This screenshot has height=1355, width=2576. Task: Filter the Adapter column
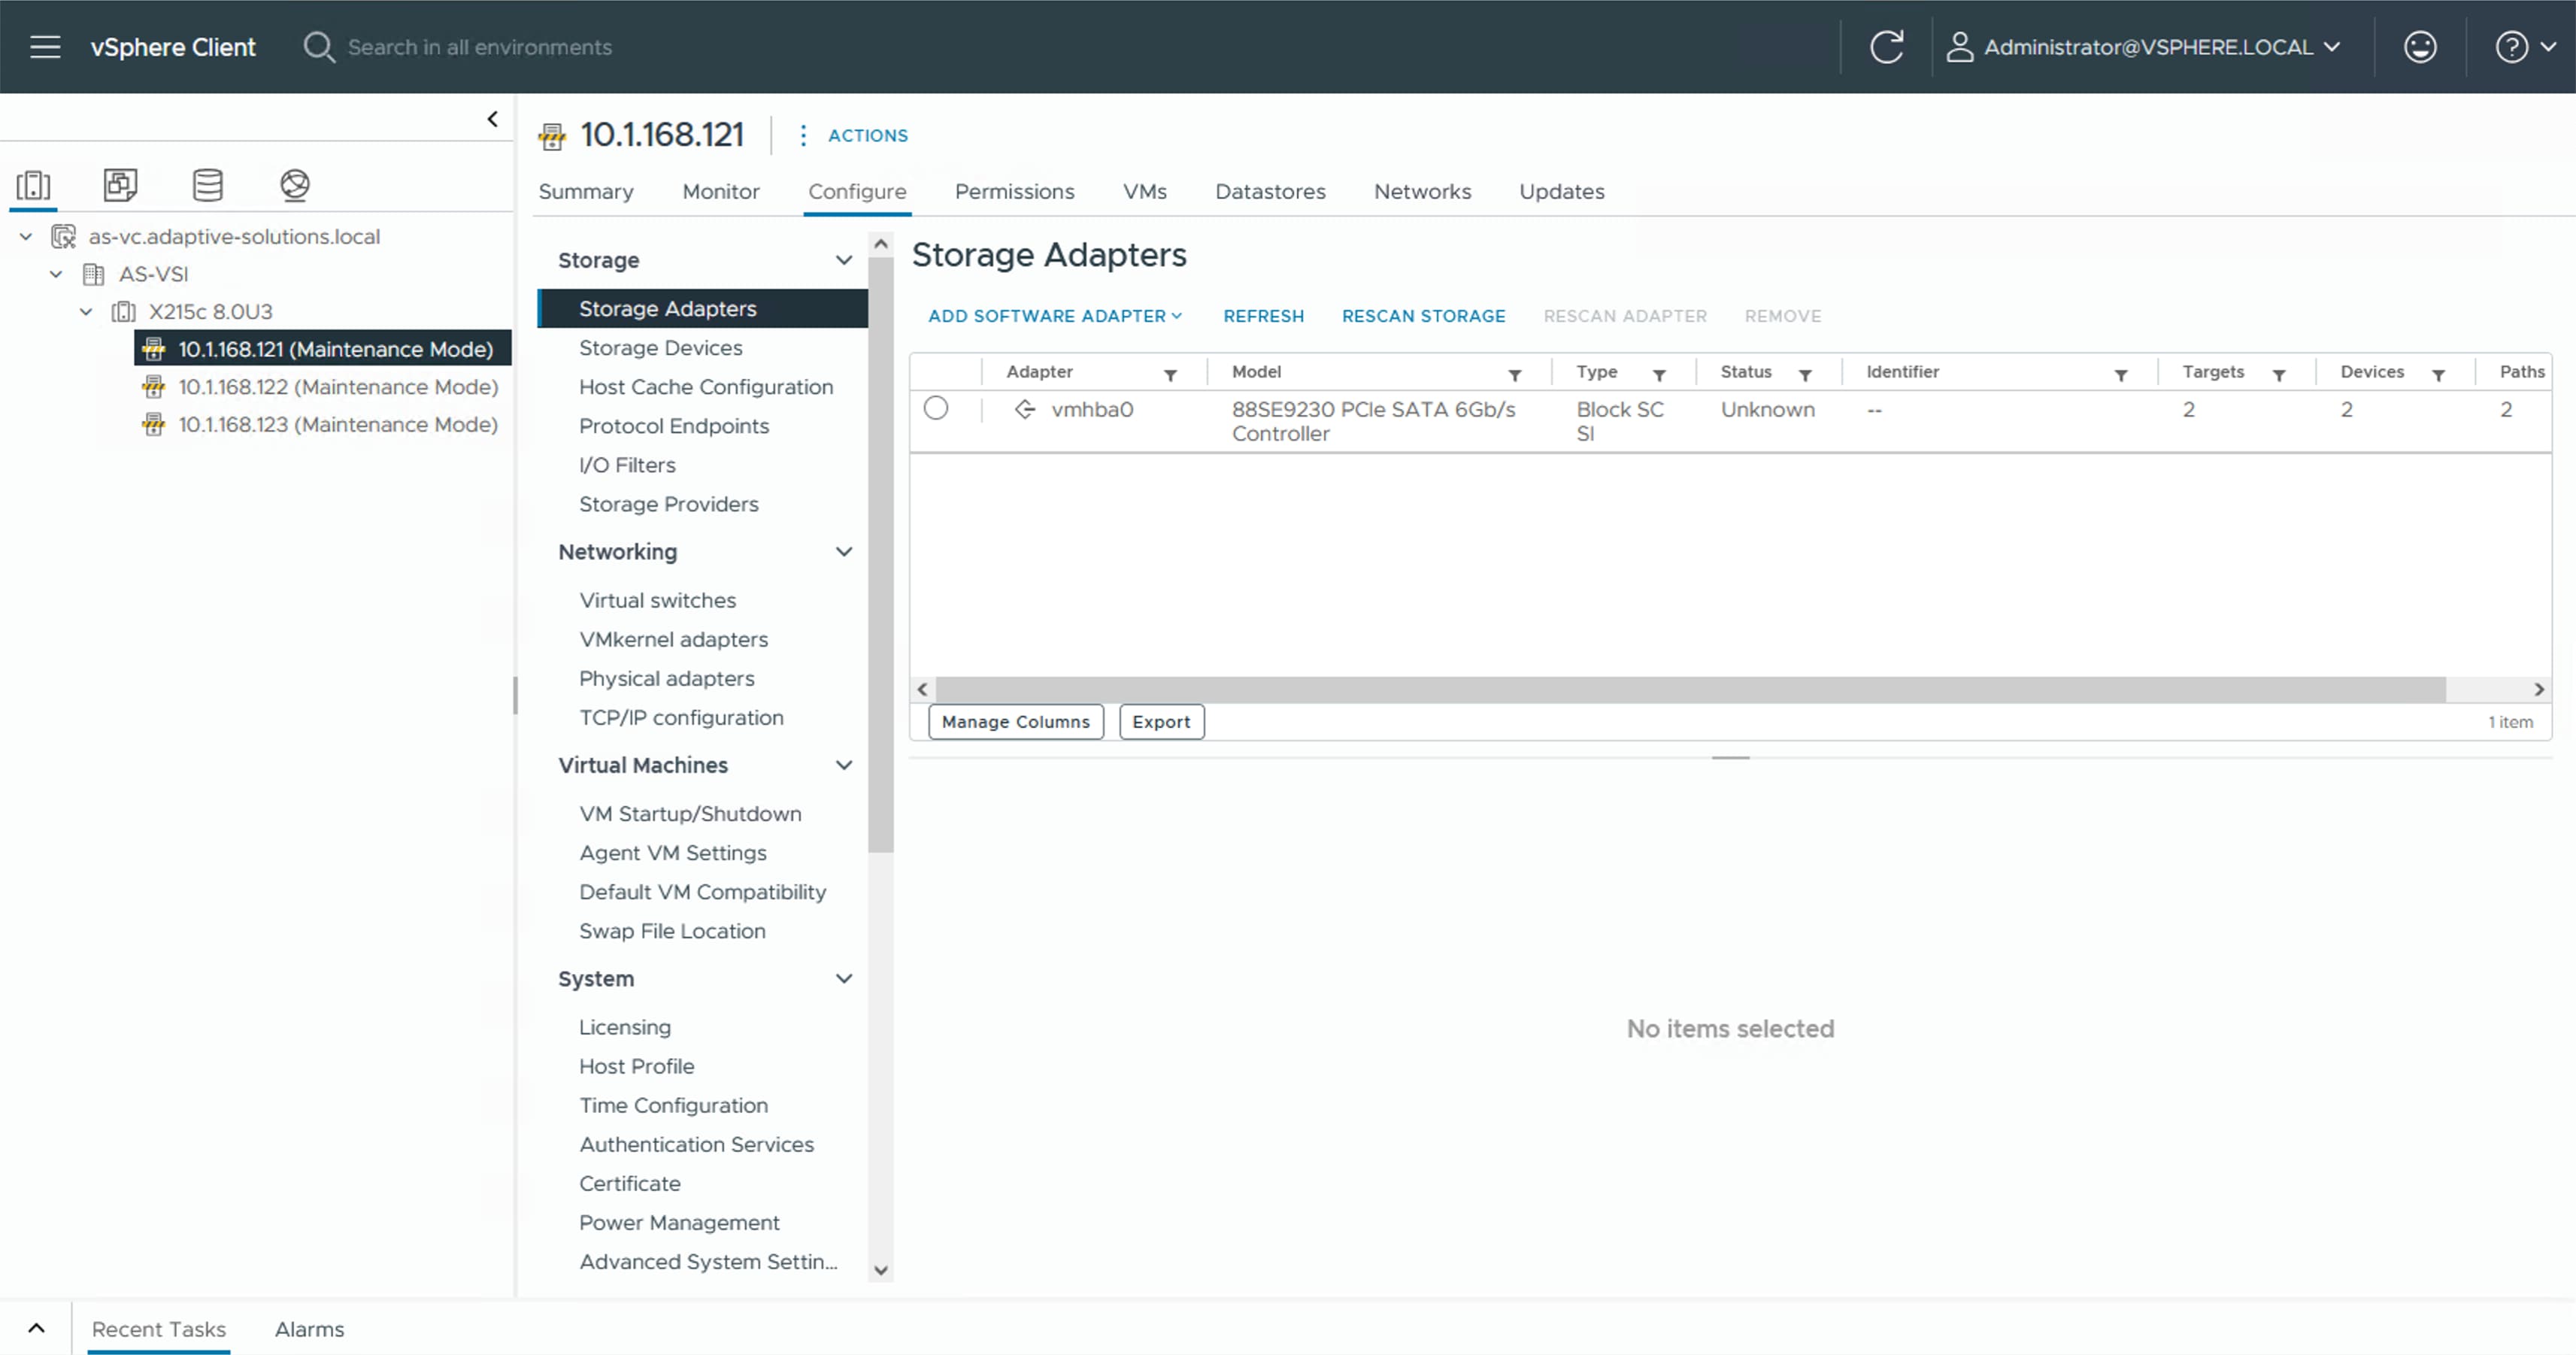click(x=1170, y=375)
